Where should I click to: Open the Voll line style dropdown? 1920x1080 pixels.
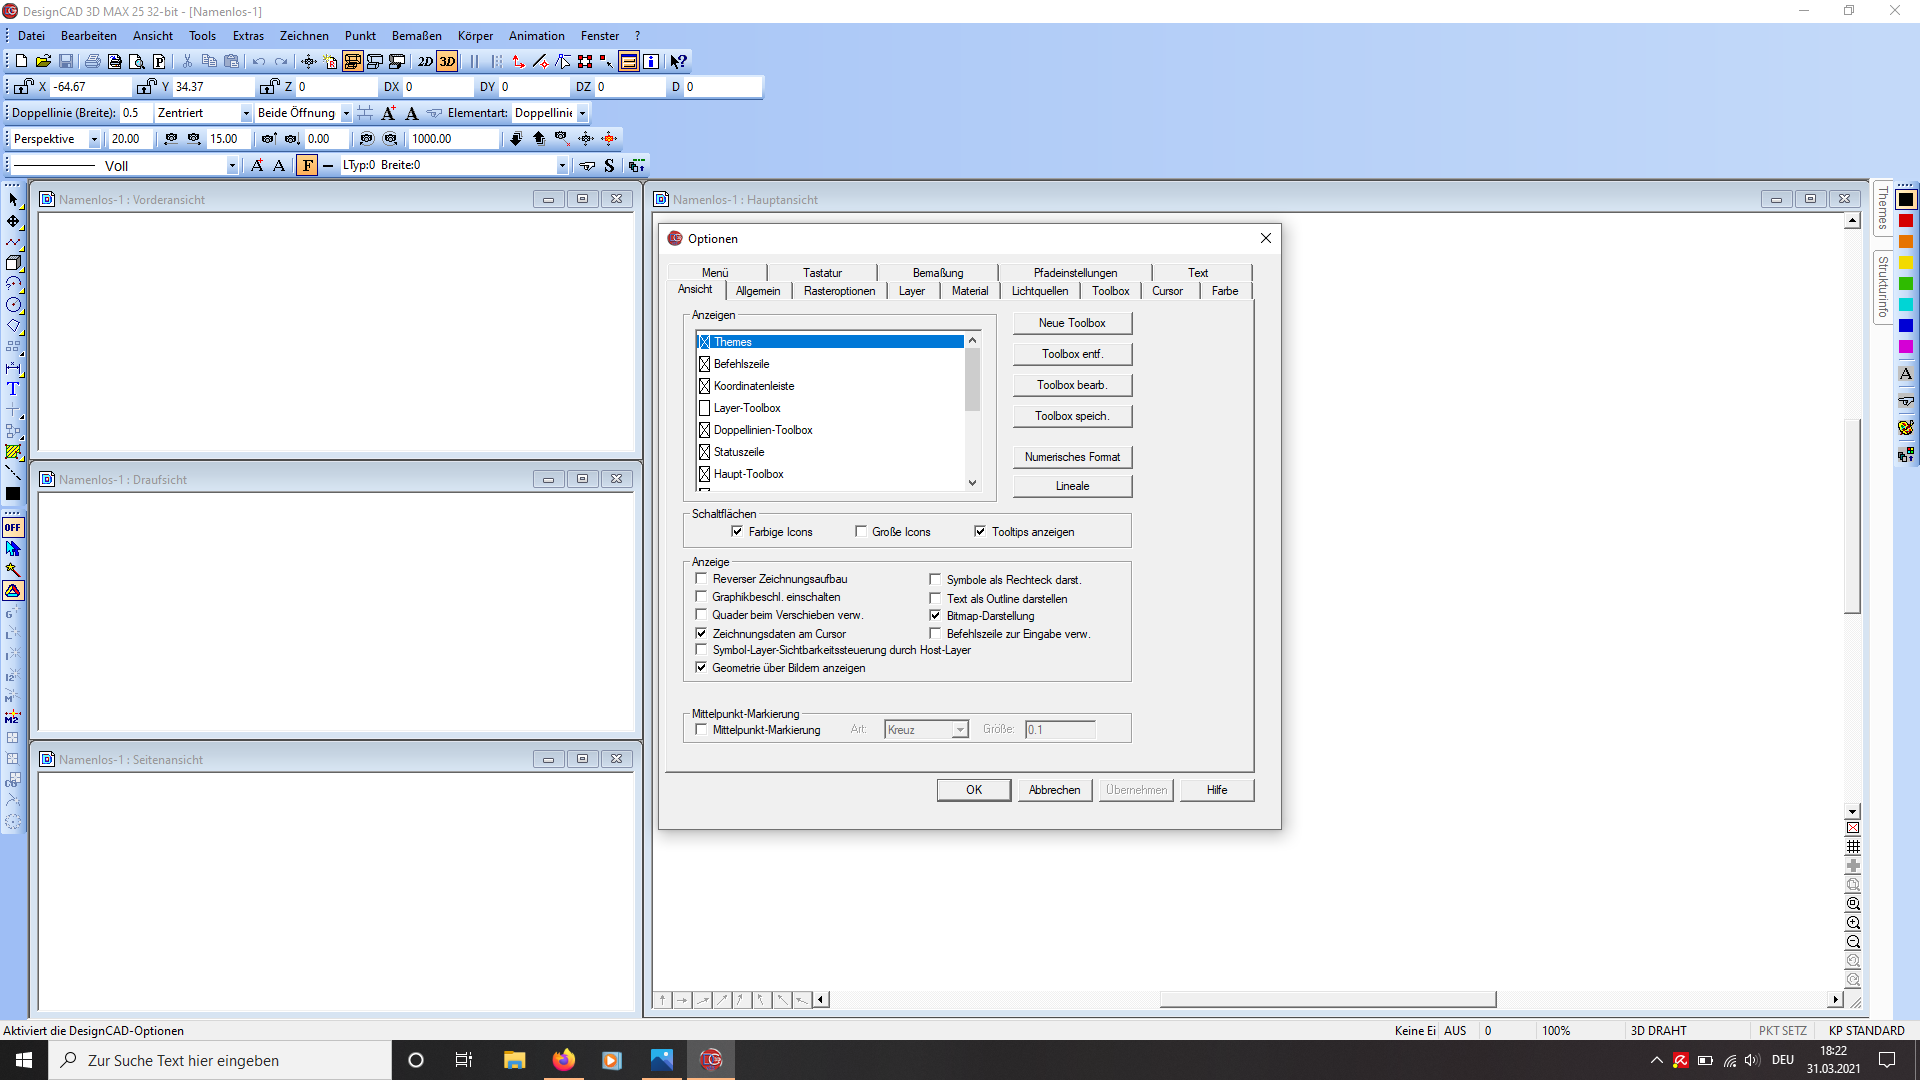[x=232, y=166]
